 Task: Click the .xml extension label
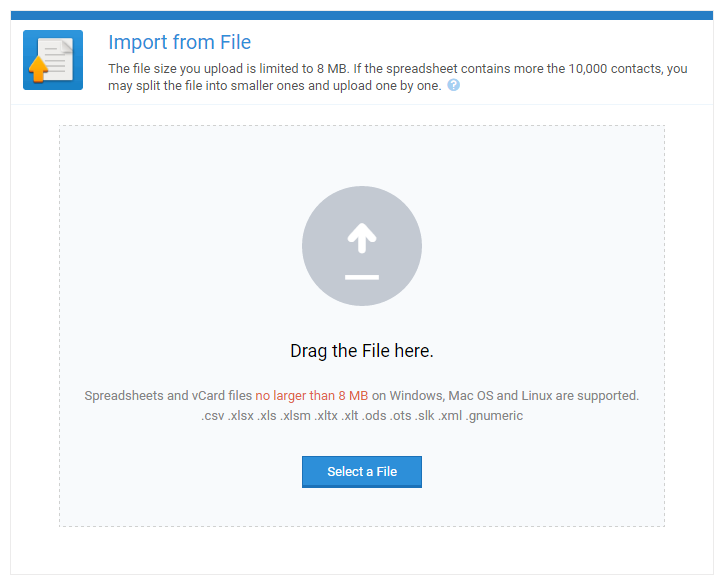pyautogui.click(x=450, y=416)
